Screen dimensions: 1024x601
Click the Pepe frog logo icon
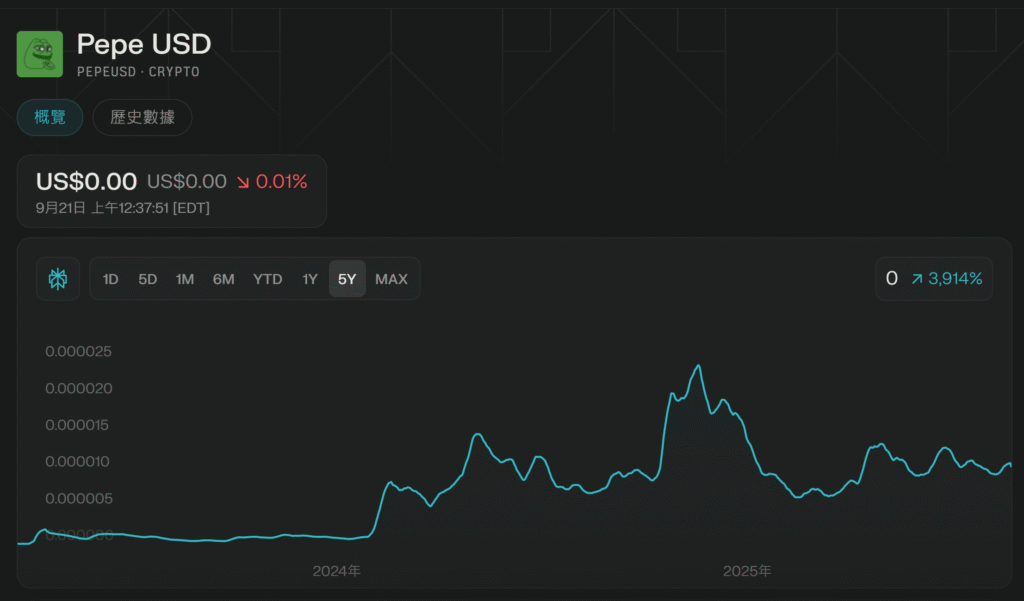coord(40,54)
